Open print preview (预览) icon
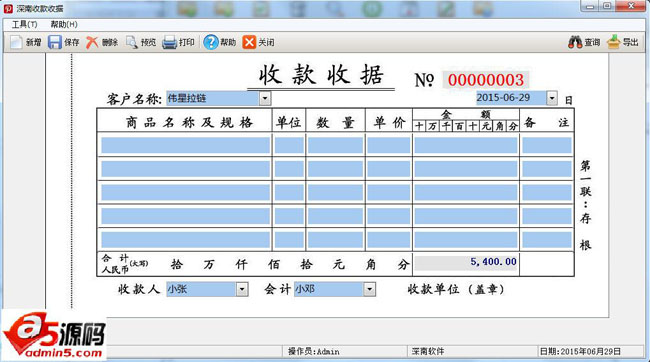 [x=131, y=42]
